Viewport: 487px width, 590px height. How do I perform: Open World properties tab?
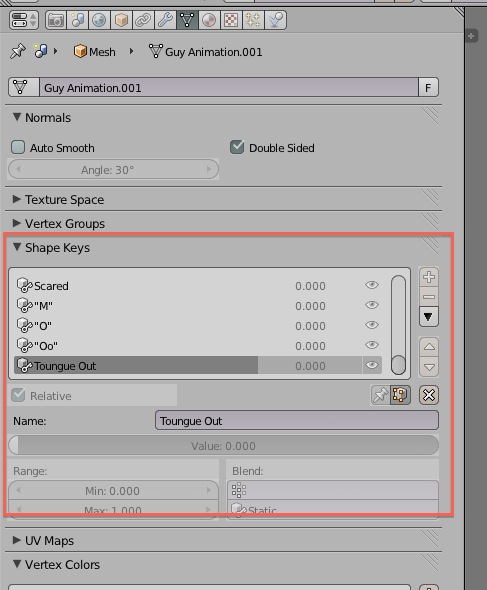[99, 20]
